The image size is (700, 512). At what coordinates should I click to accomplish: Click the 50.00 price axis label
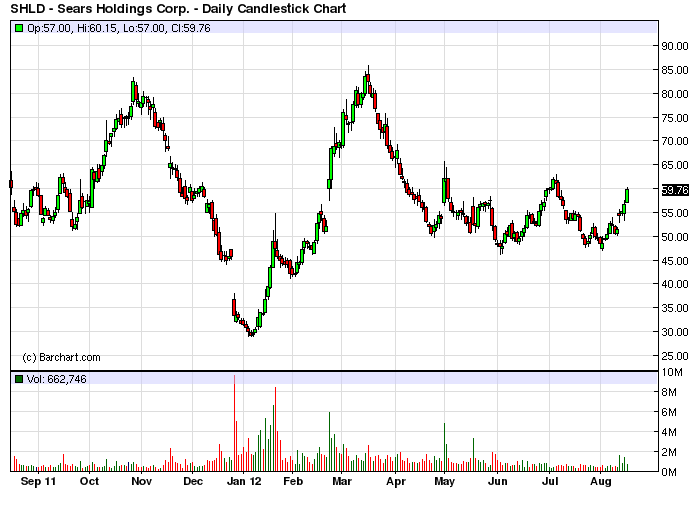pos(675,237)
